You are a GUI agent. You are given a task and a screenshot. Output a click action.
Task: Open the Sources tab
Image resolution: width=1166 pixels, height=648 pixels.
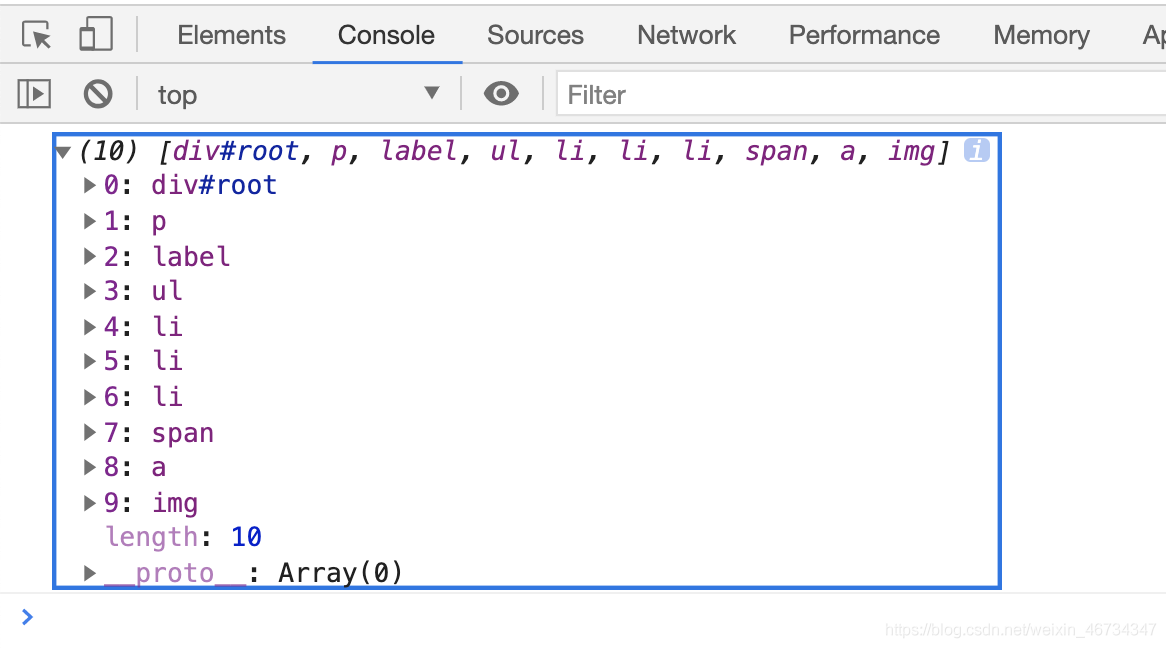pyautogui.click(x=535, y=35)
